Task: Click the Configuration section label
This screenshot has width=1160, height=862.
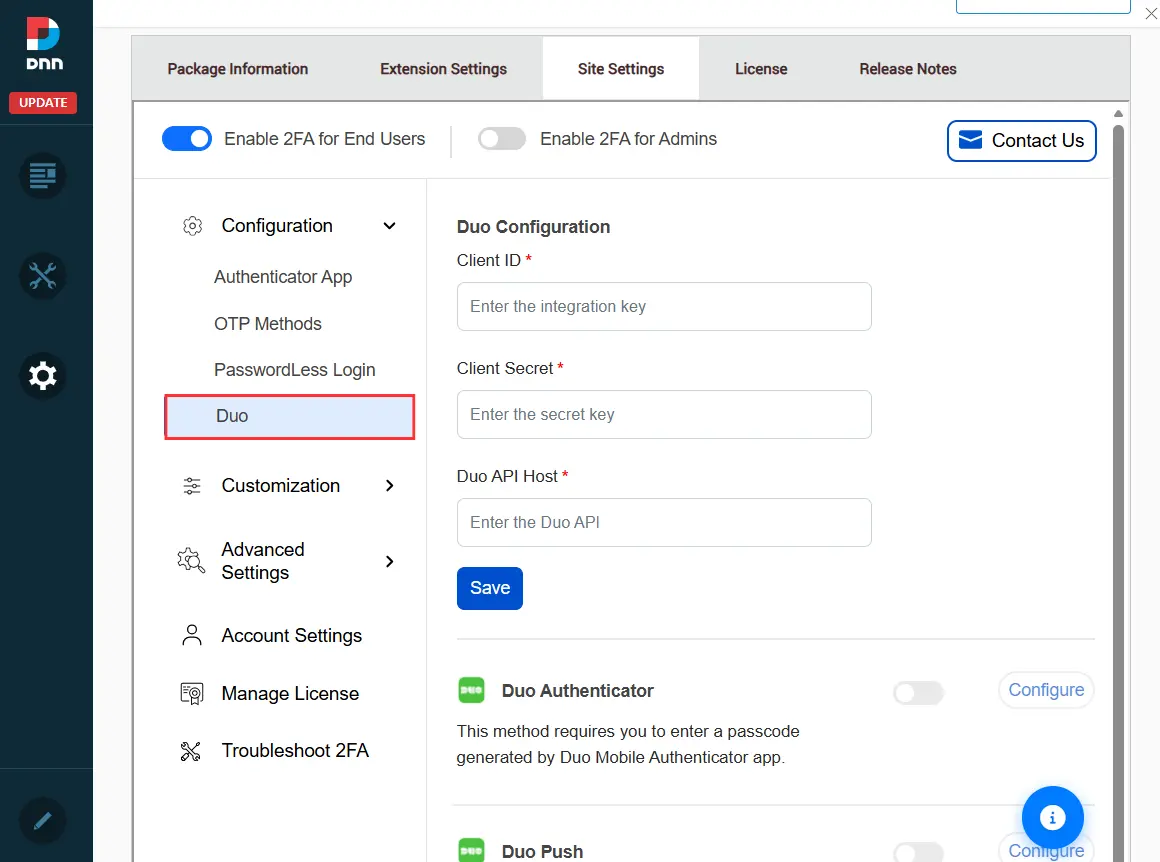Action: click(x=277, y=226)
